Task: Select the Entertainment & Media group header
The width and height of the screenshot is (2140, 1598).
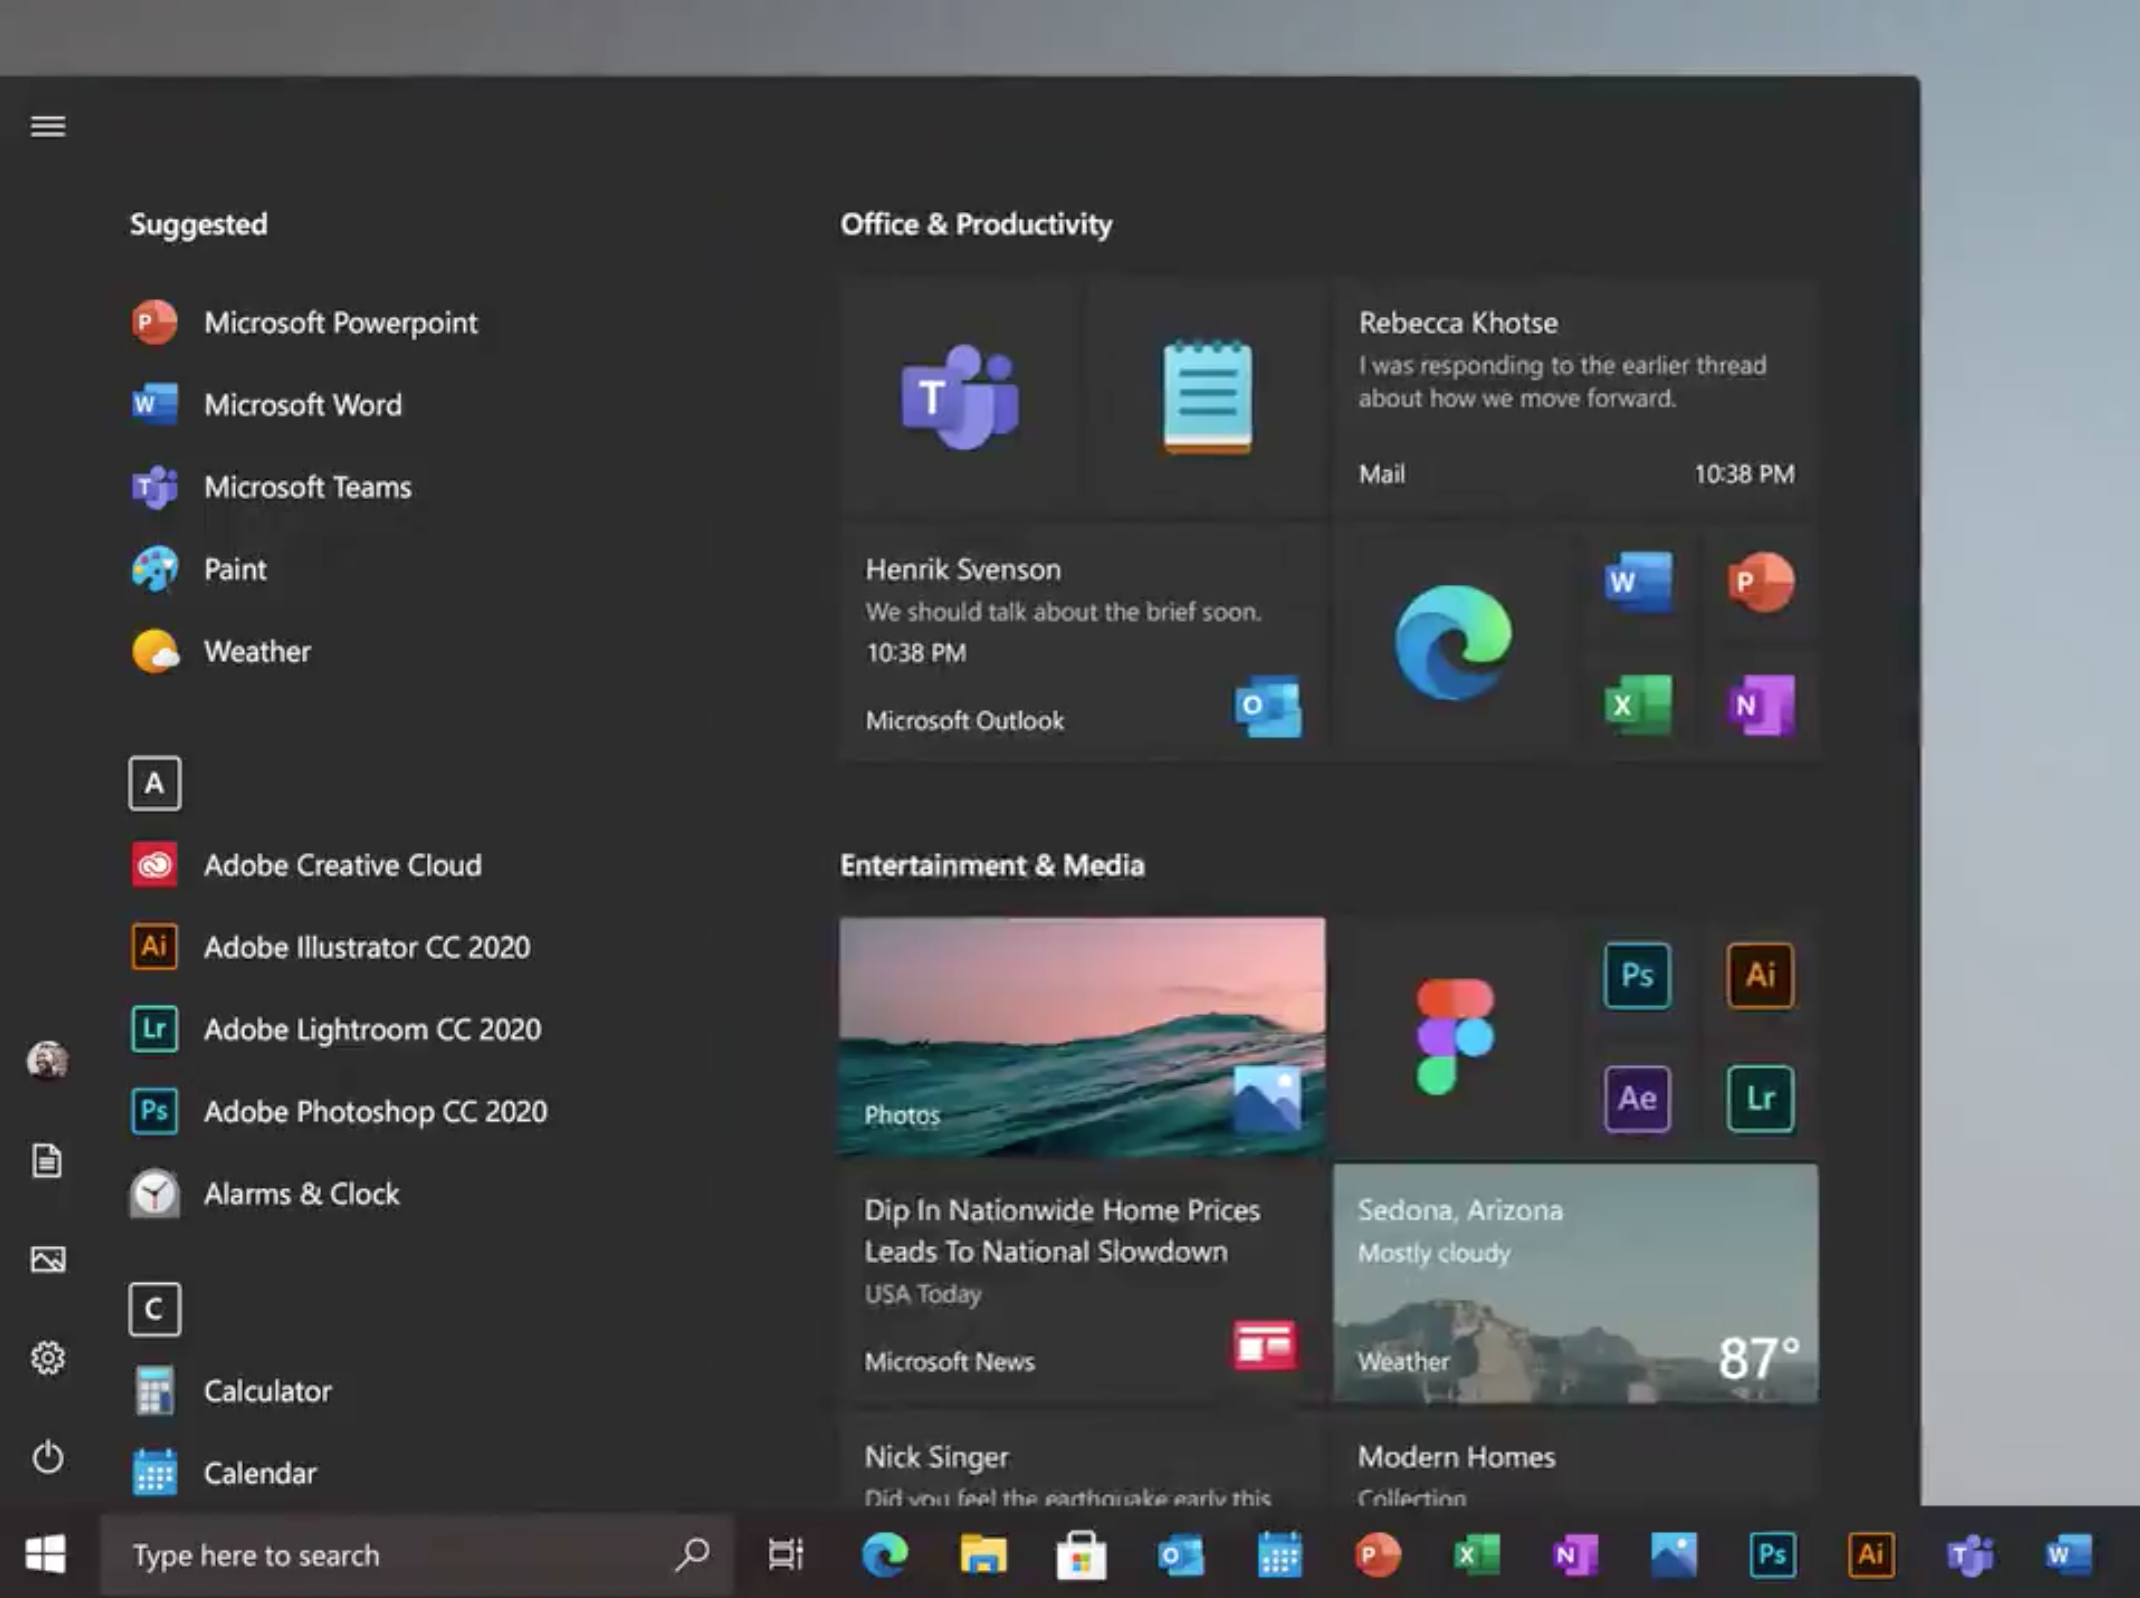Action: 992,865
